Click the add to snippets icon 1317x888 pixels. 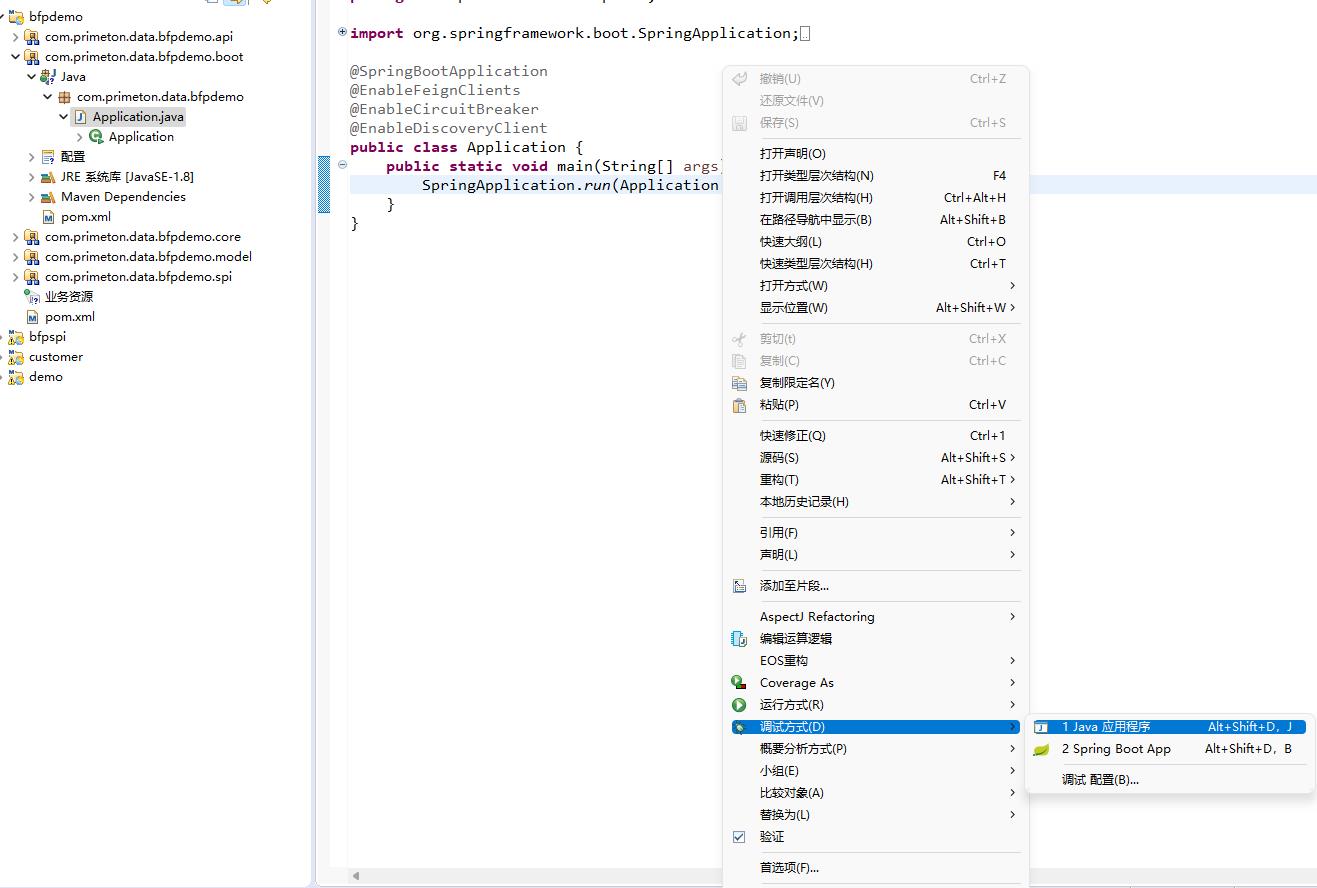(x=739, y=586)
